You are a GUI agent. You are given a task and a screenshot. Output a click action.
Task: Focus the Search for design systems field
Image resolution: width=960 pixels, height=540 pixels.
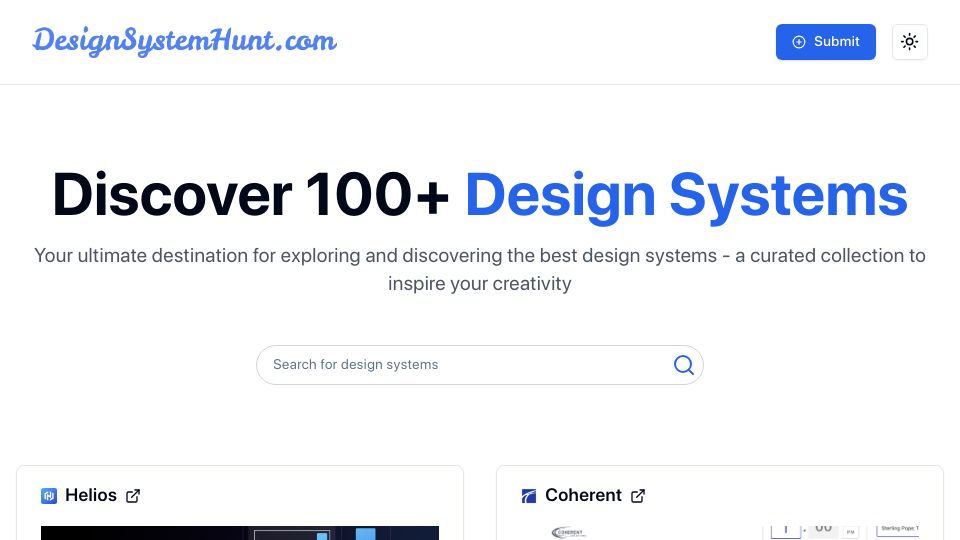click(x=479, y=365)
